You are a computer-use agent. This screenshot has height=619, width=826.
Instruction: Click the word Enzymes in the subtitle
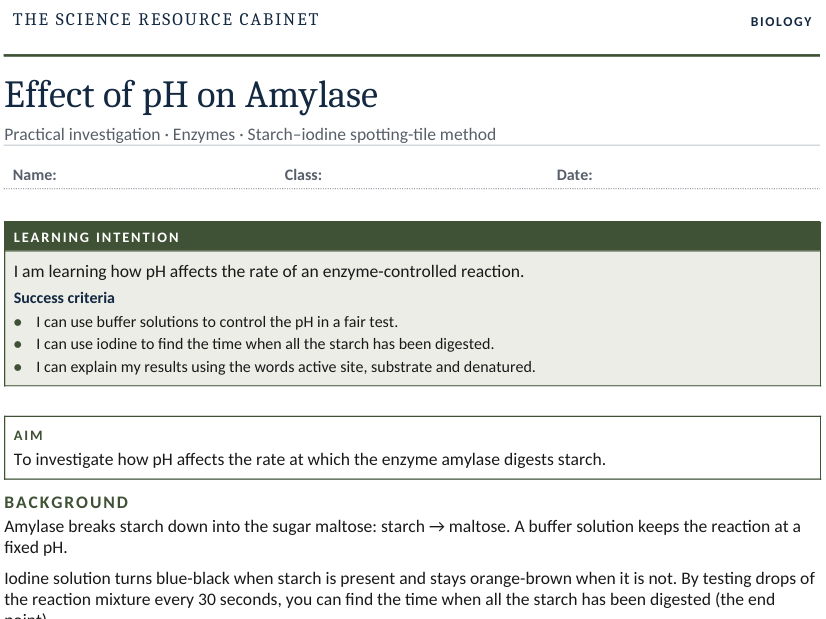click(x=203, y=135)
